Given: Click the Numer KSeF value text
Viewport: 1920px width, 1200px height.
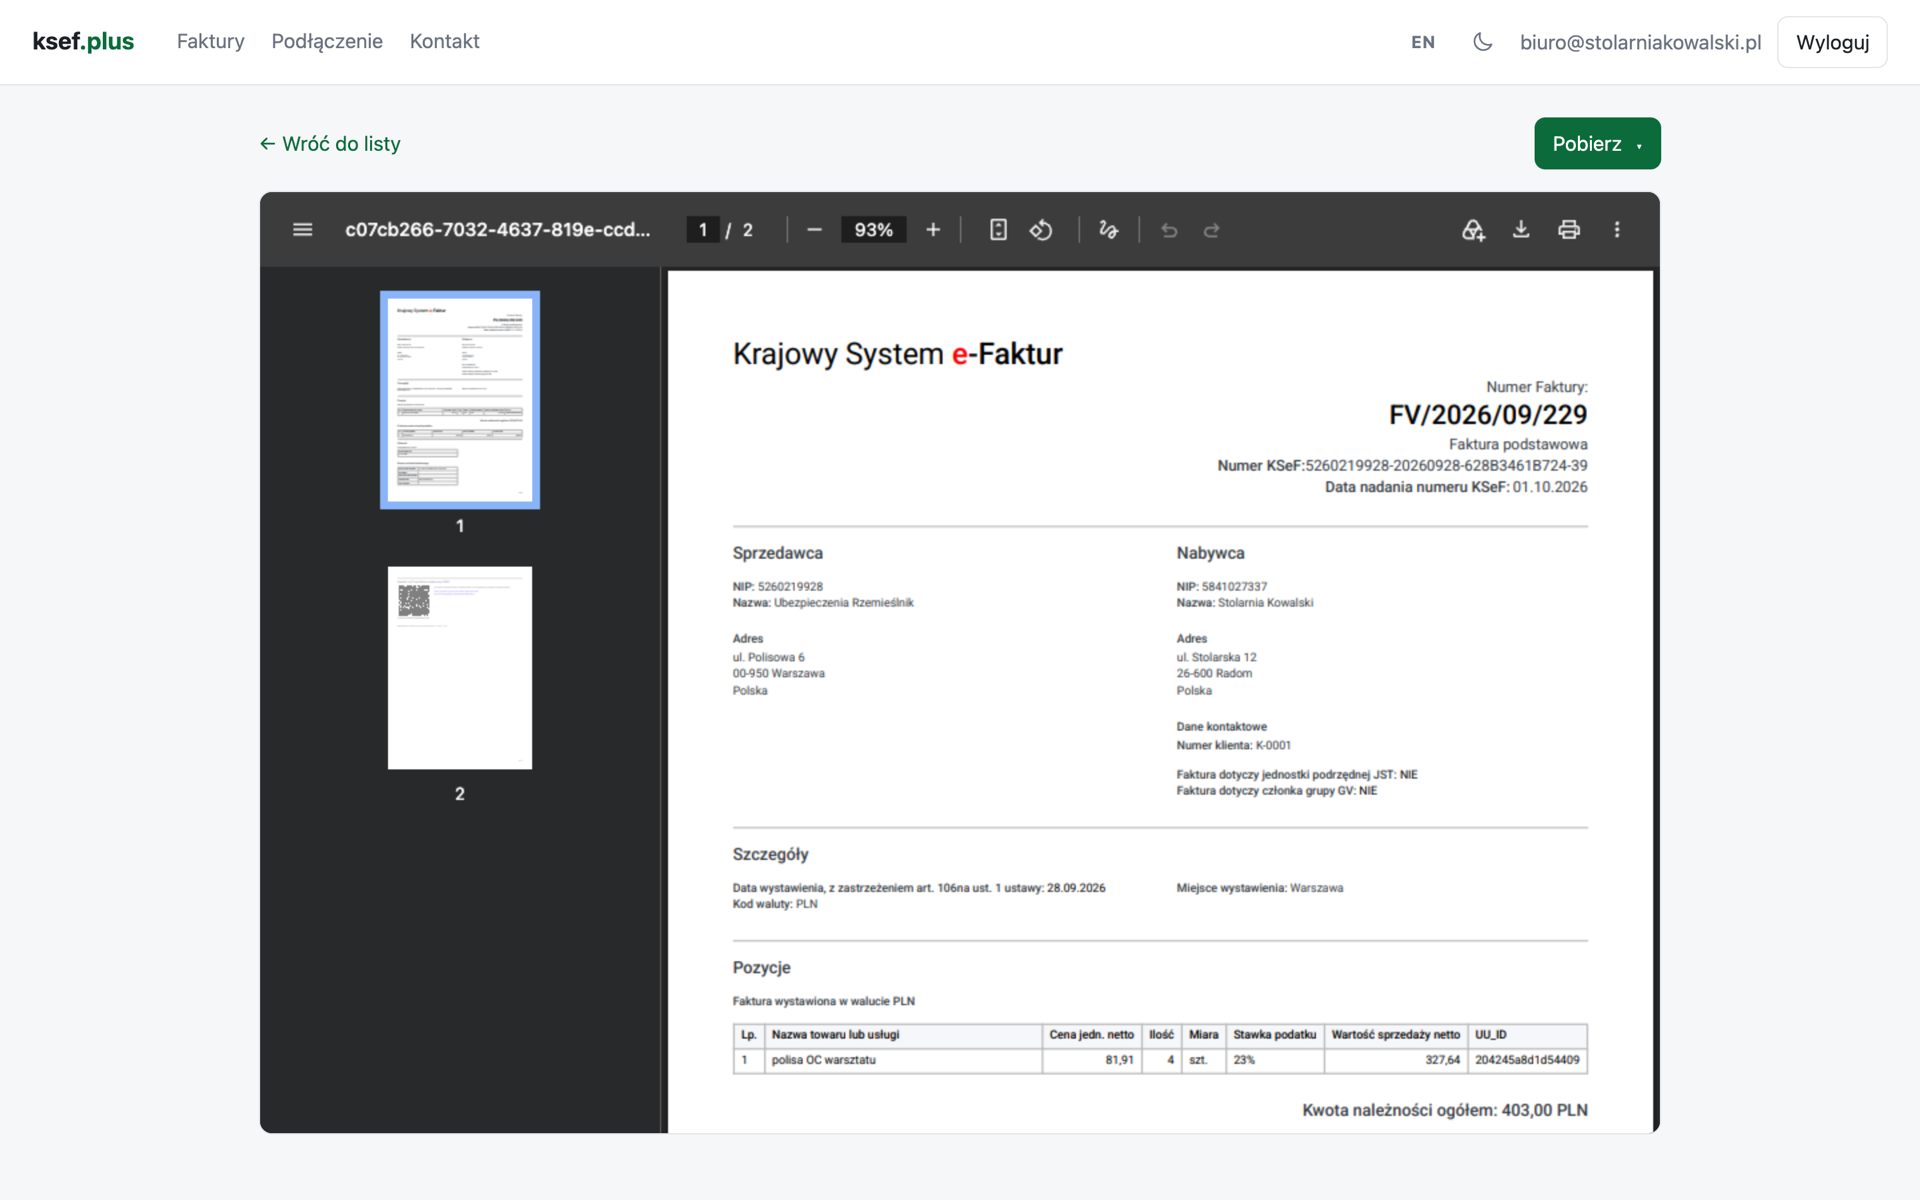Looking at the screenshot, I should (1446, 466).
